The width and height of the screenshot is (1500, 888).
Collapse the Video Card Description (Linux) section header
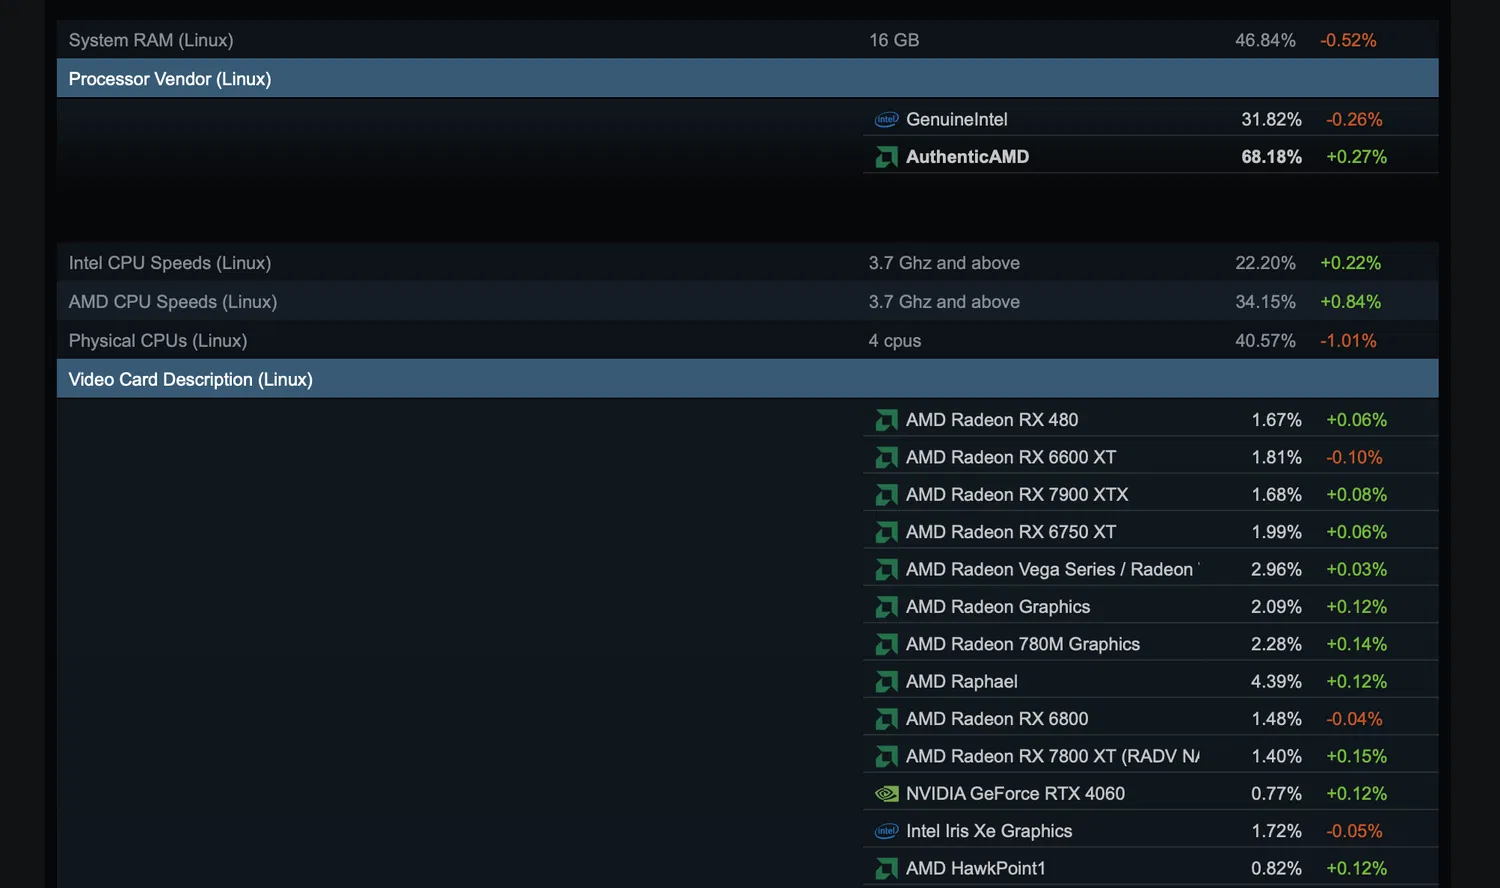(x=748, y=379)
